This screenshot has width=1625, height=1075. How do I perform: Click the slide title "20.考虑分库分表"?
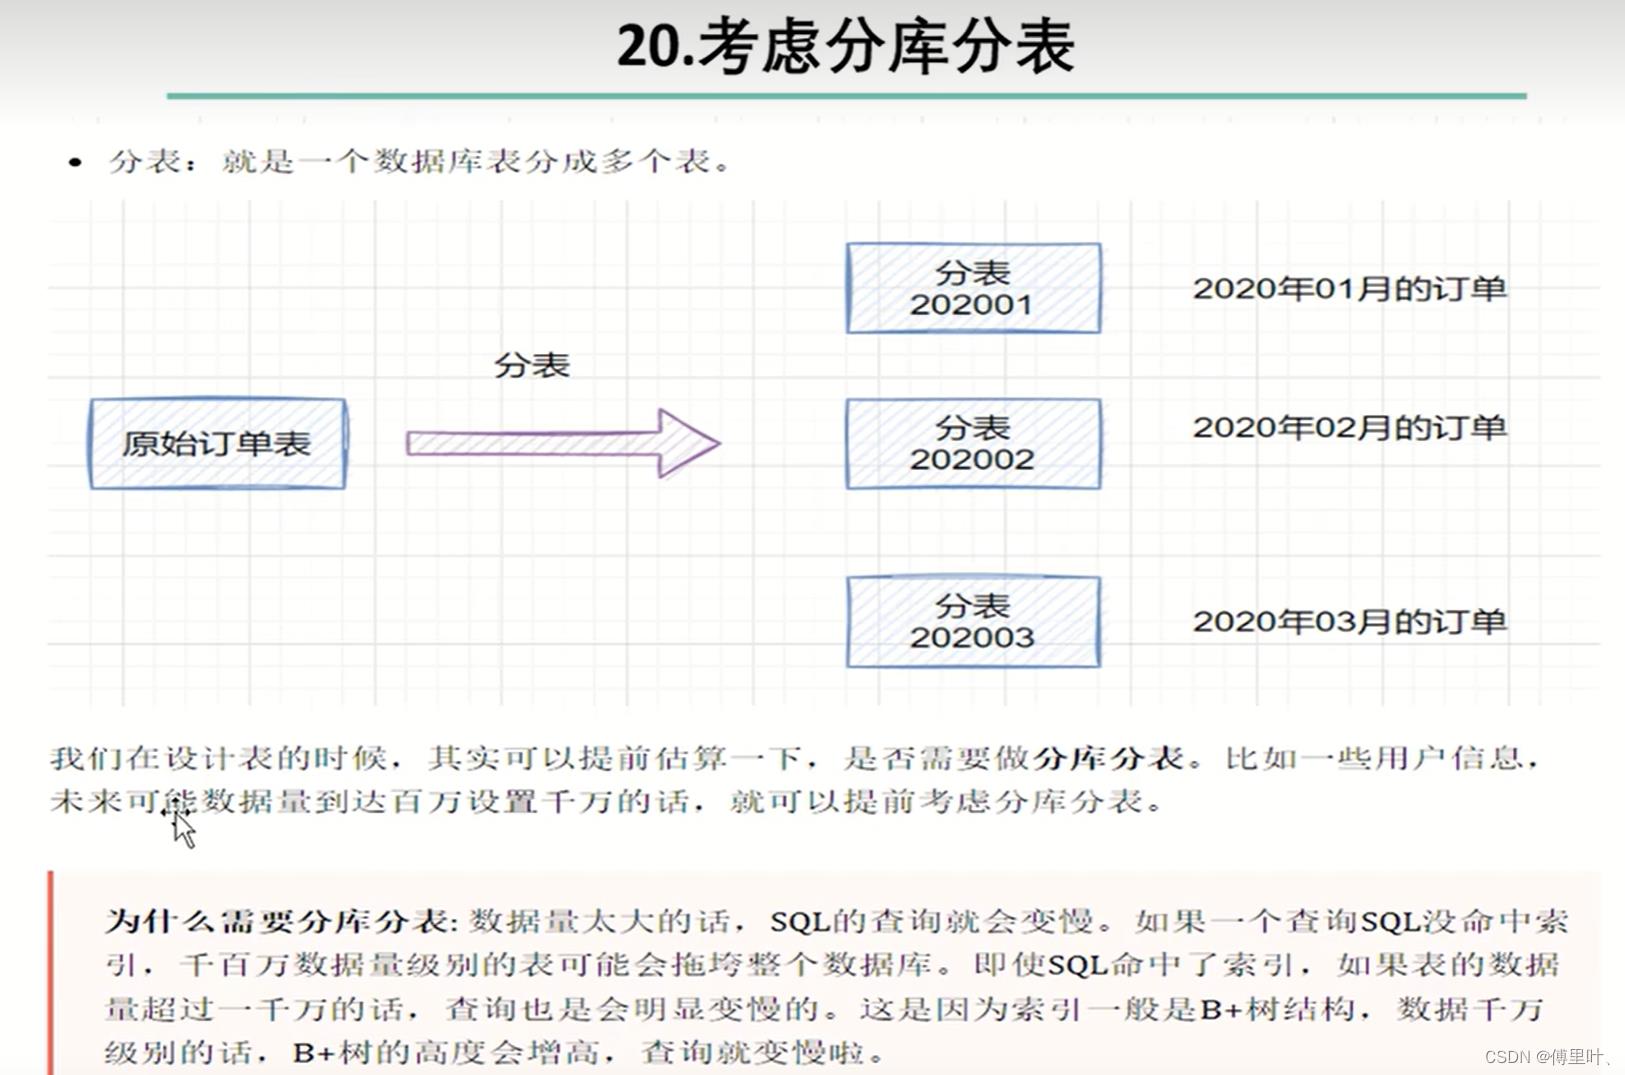pyautogui.click(x=845, y=47)
